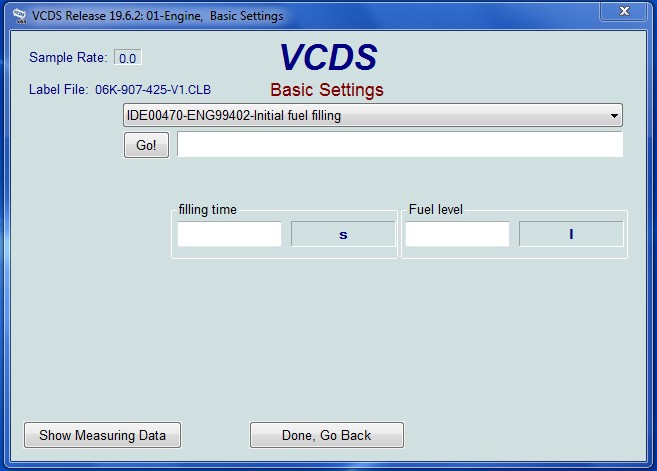Open the Initial fuel filling dropdown
Image resolution: width=657 pixels, height=471 pixels.
tap(372, 115)
